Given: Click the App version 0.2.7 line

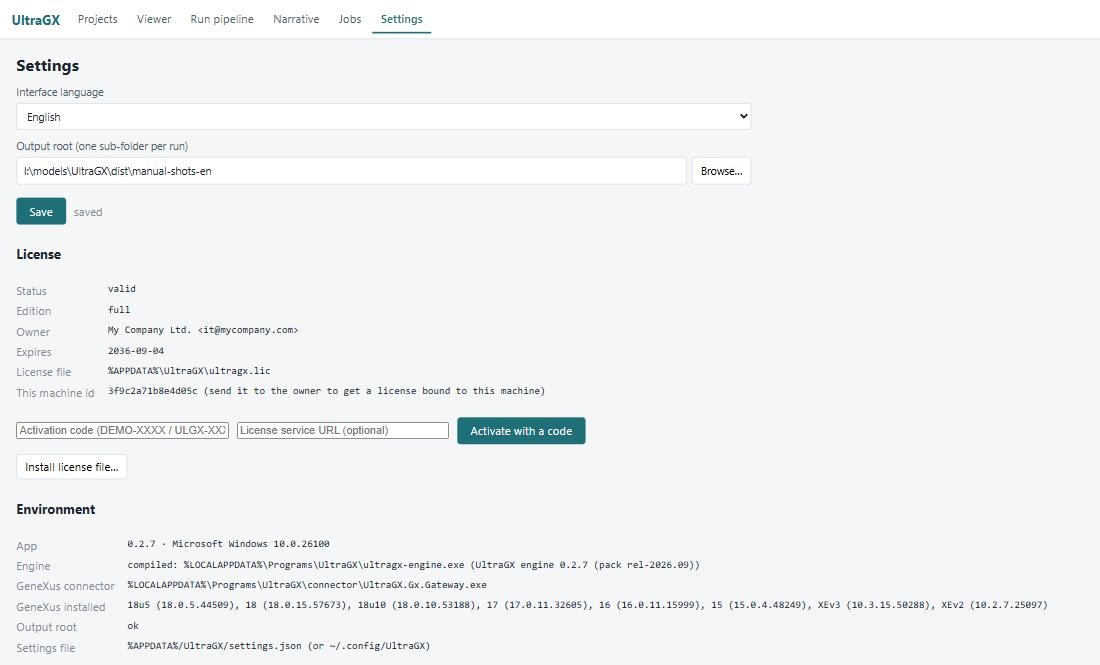Looking at the screenshot, I should click(228, 544).
